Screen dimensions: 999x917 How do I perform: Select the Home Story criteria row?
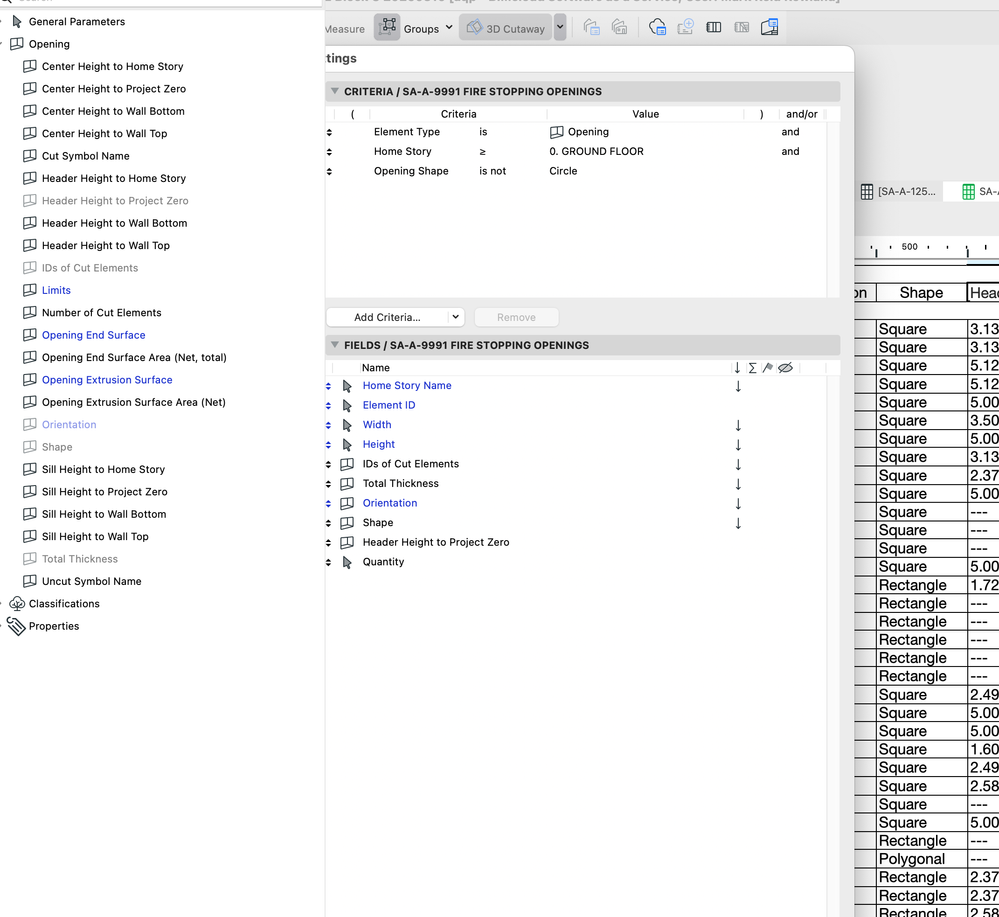pos(576,152)
